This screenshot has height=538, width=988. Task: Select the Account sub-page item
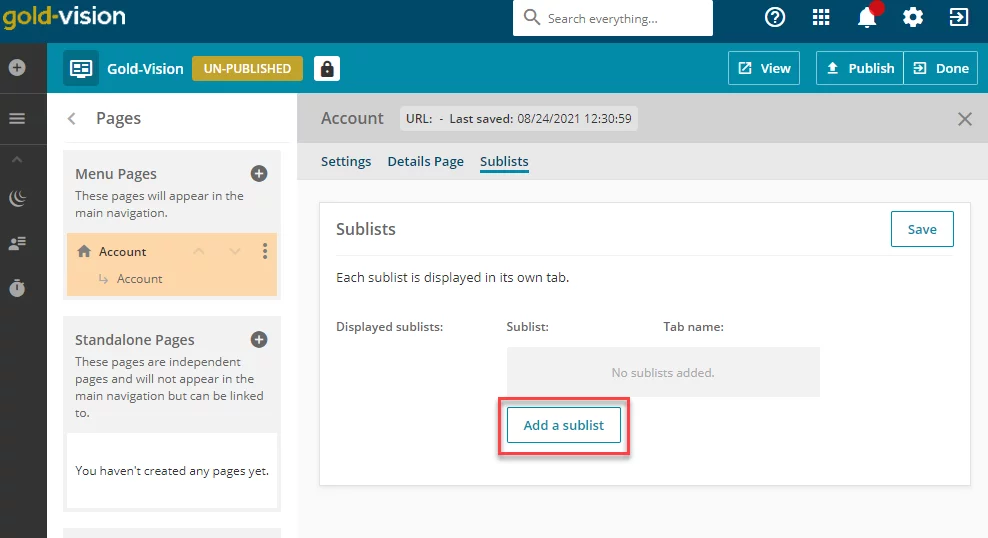139,278
